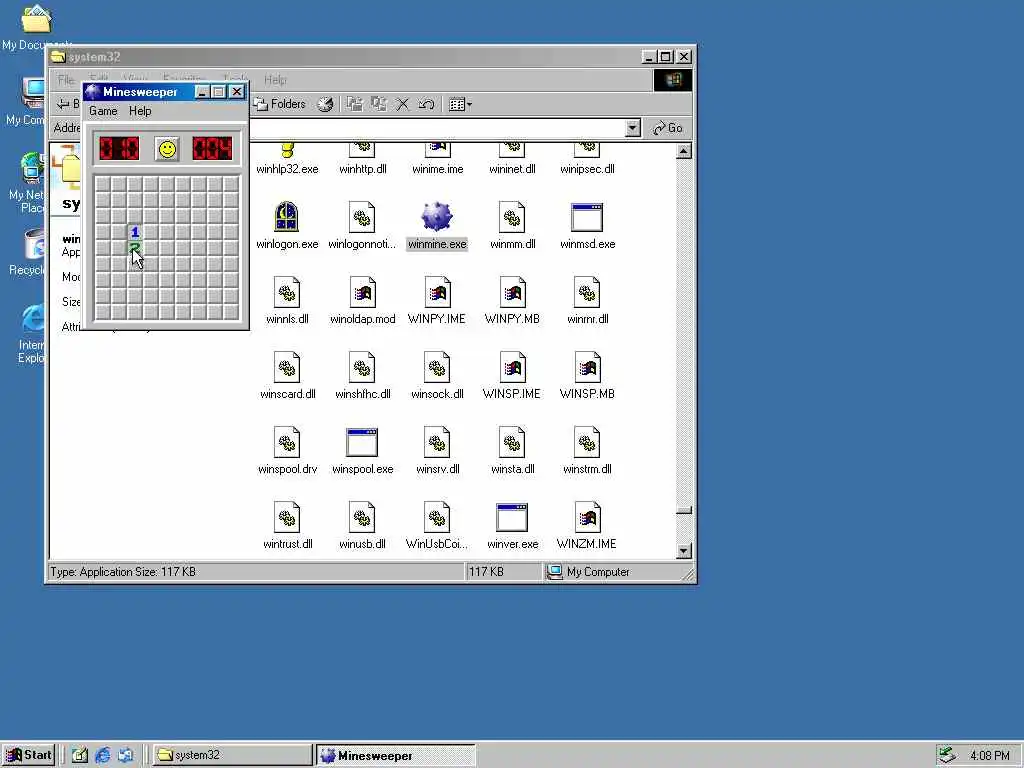Click the scroll down arrow in system32
Screen dimensions: 1024x768
683,551
